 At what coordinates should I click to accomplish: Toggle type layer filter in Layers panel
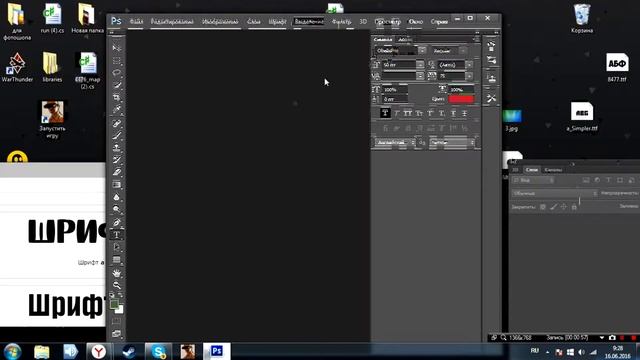pos(608,180)
